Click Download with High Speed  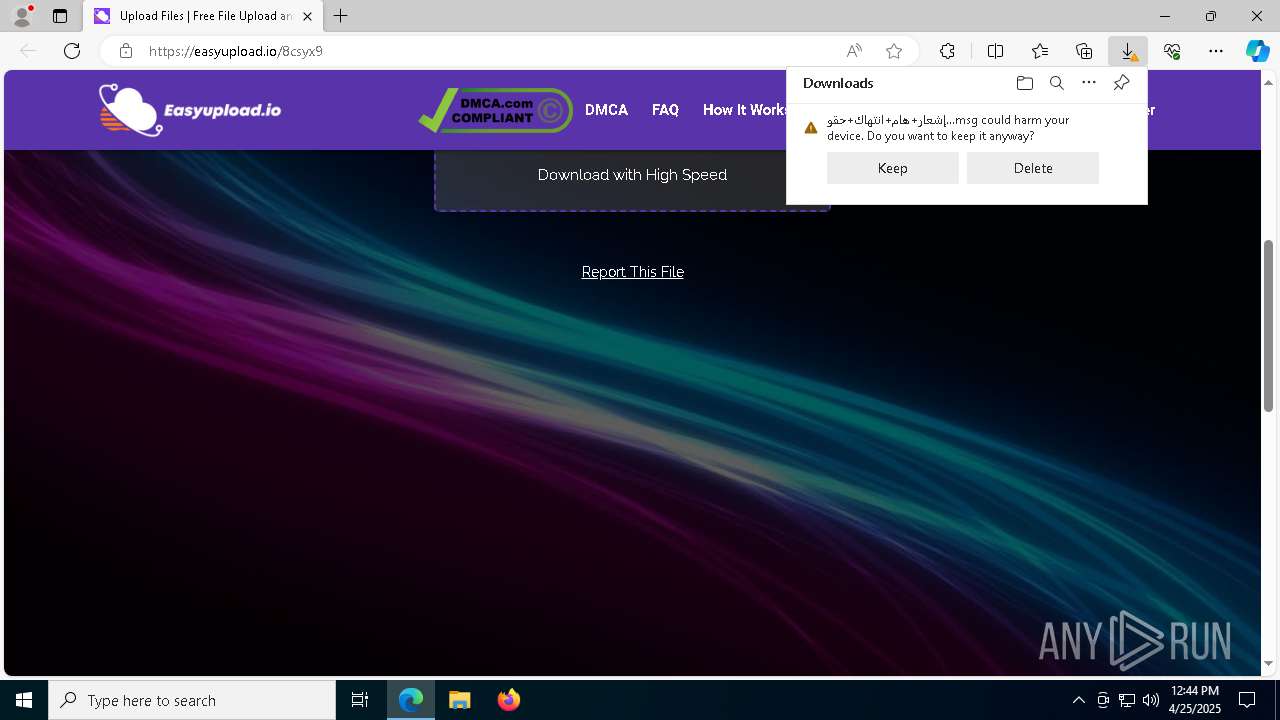632,175
